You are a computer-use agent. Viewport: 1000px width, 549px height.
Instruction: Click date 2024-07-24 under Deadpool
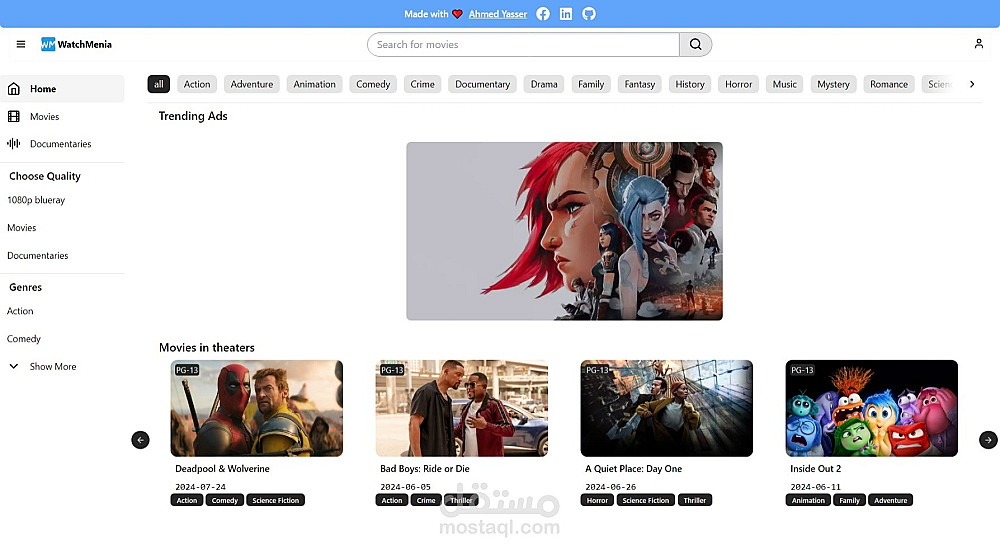[200, 487]
